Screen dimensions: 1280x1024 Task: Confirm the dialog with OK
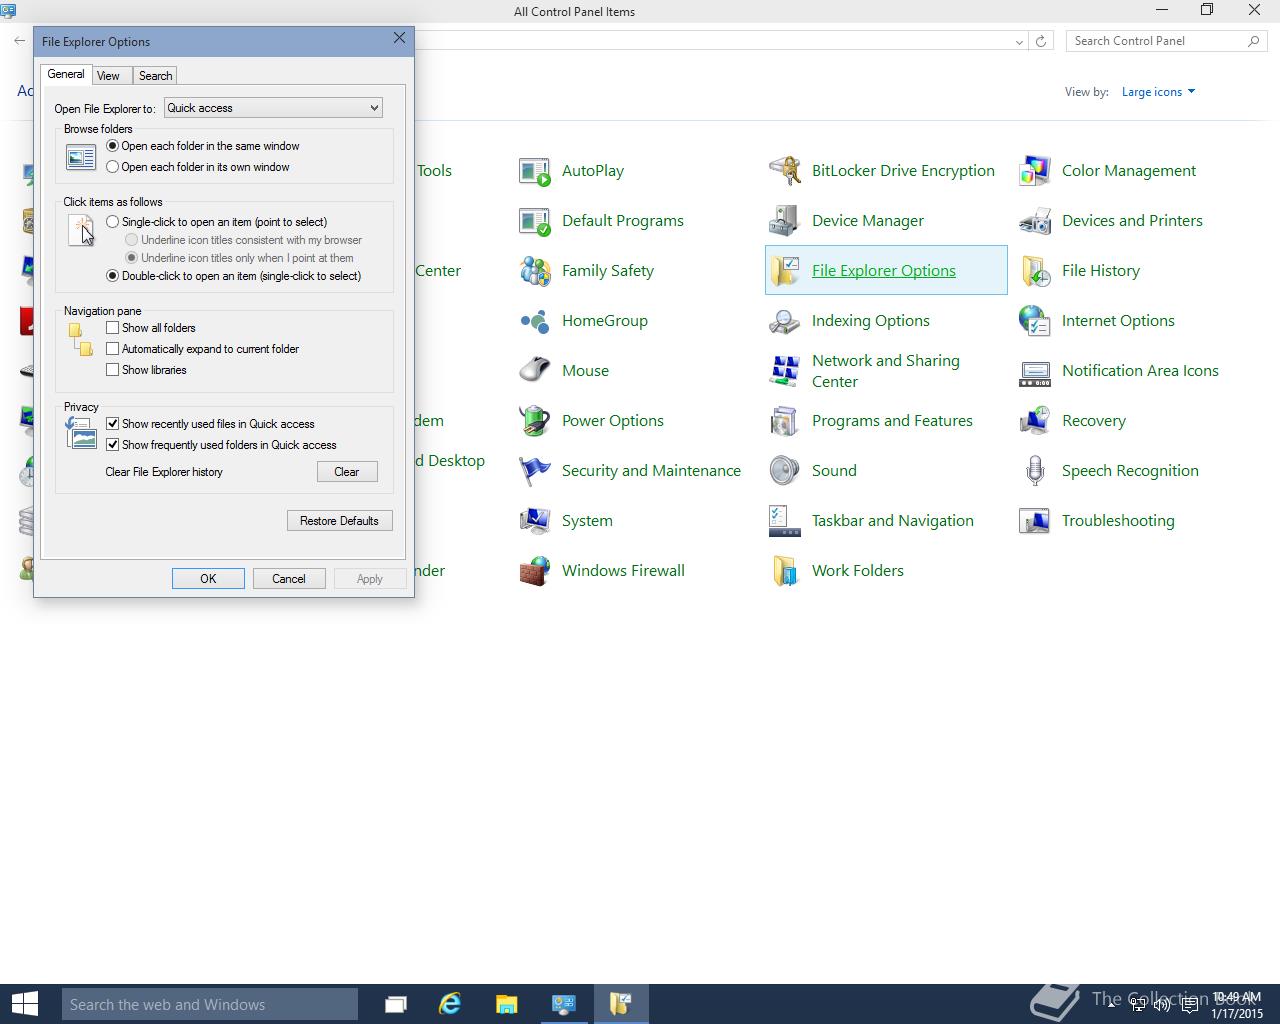click(208, 579)
